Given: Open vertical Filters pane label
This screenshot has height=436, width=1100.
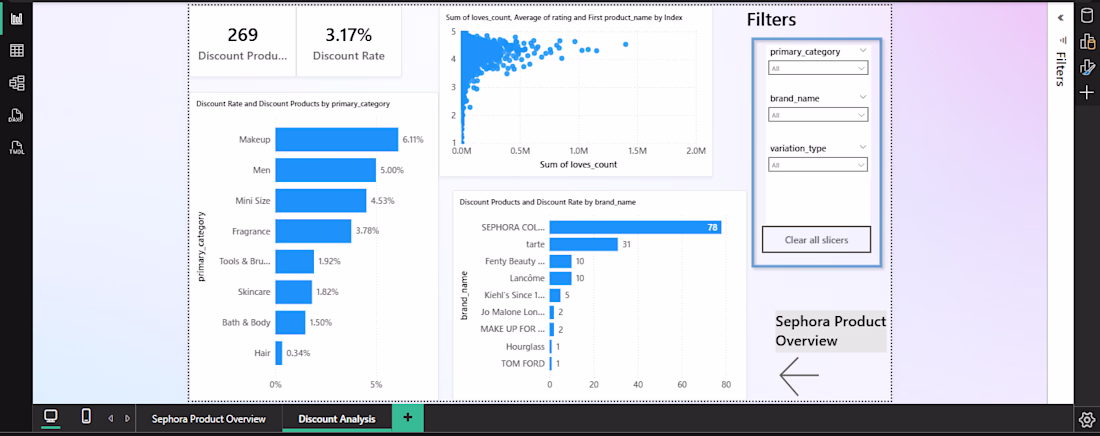Looking at the screenshot, I should coord(1061,68).
